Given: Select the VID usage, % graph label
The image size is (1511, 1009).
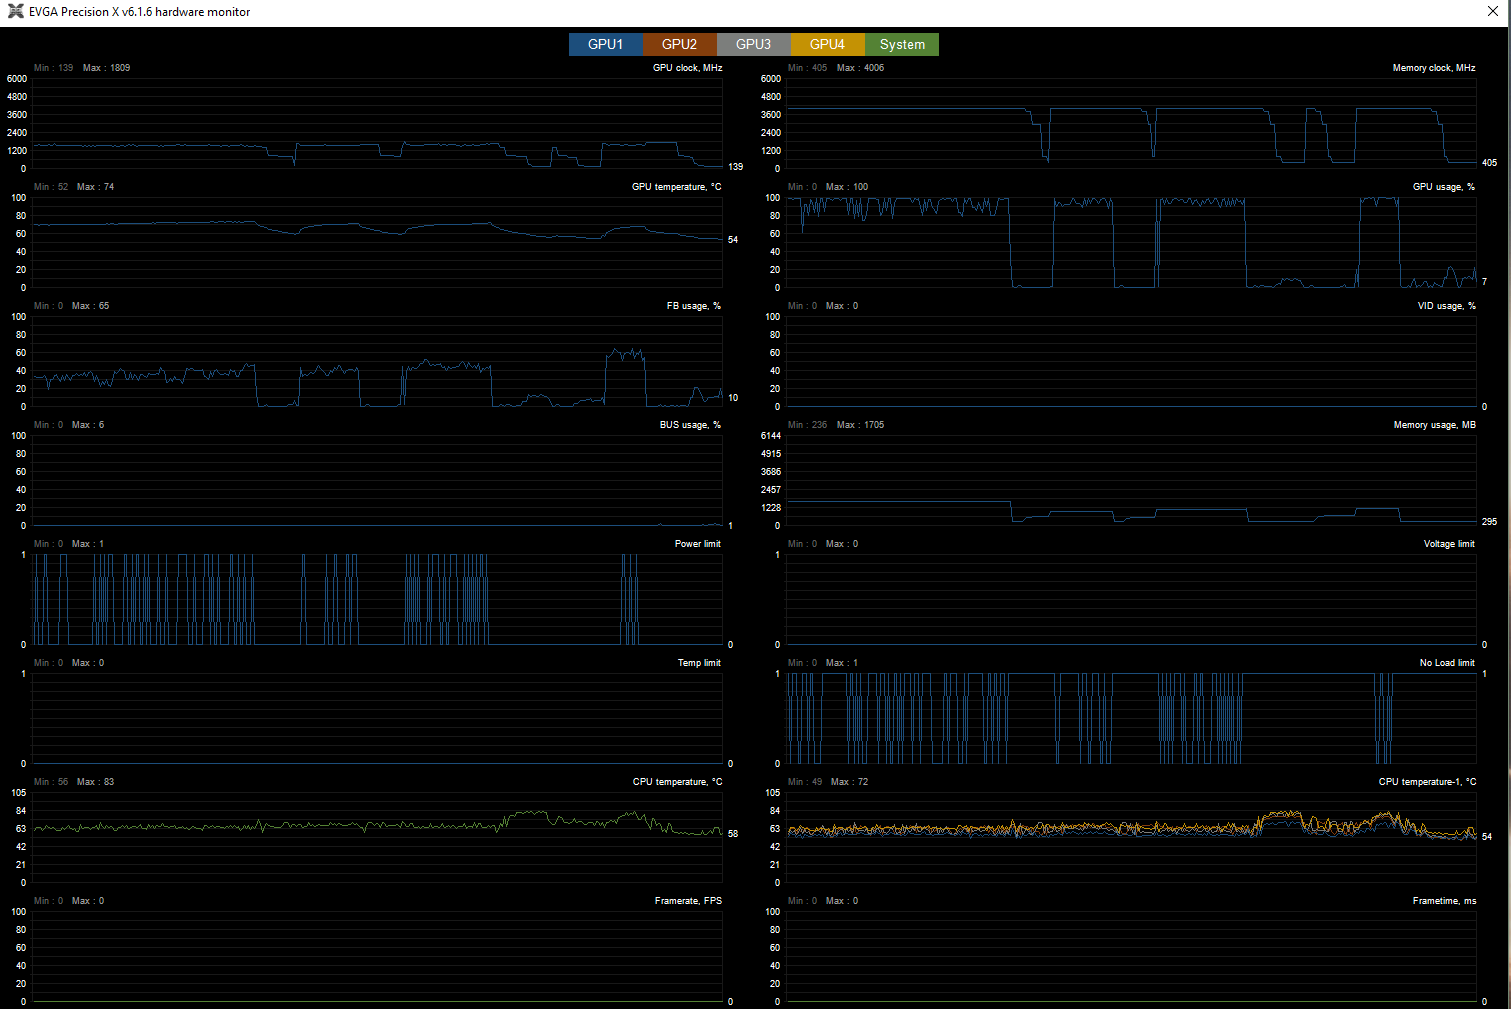Looking at the screenshot, I should coord(1446,306).
